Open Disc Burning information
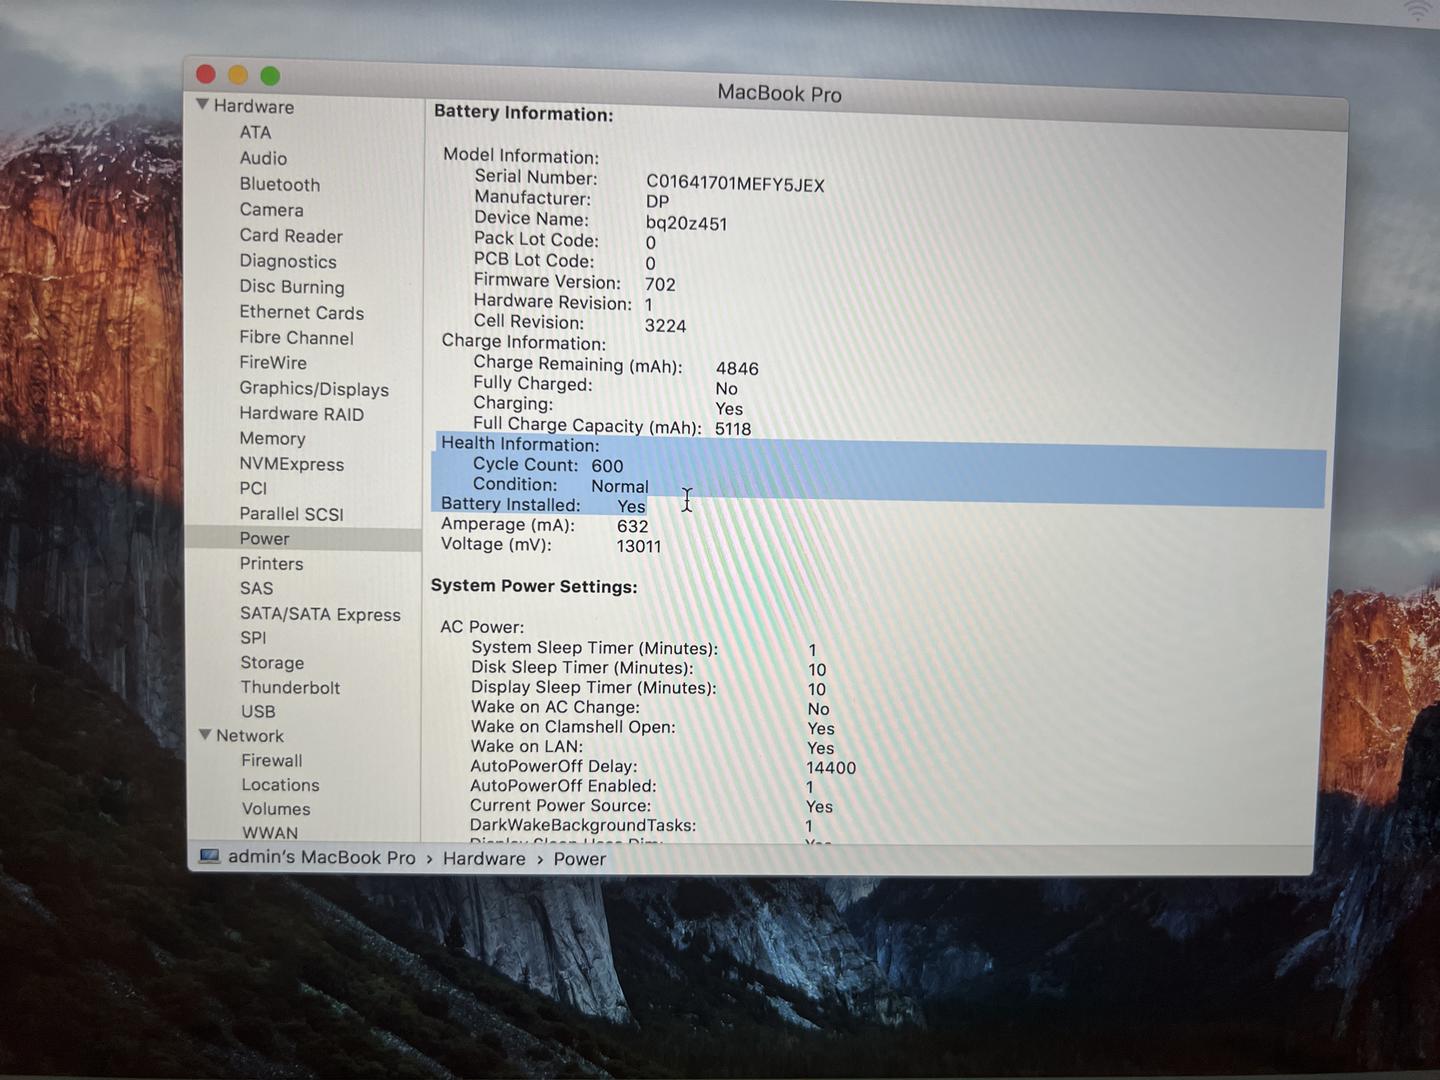 click(x=292, y=287)
